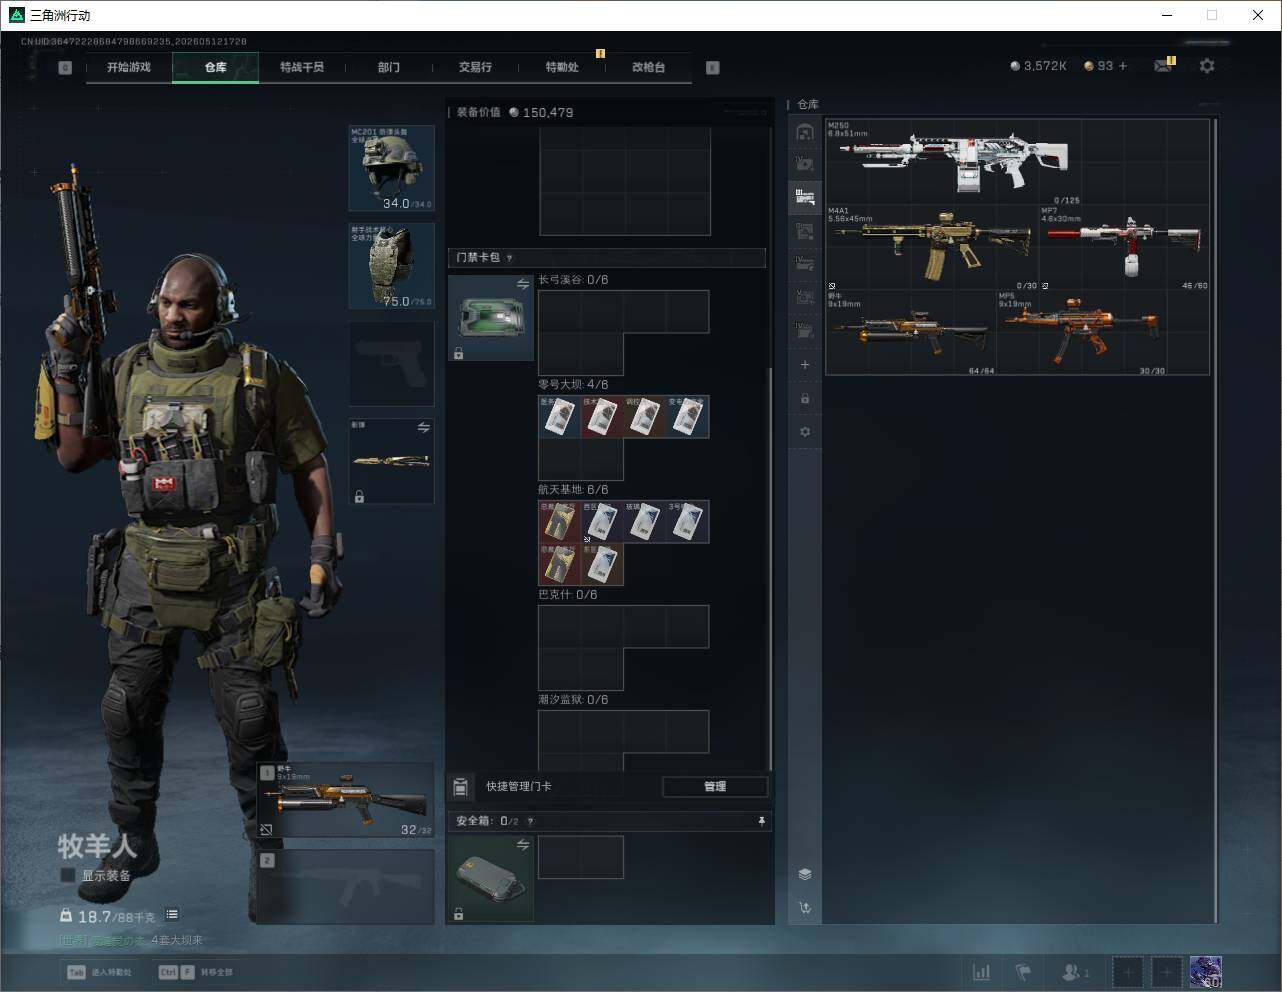
Task: Click the next-tab E key icon
Action: pyautogui.click(x=713, y=68)
